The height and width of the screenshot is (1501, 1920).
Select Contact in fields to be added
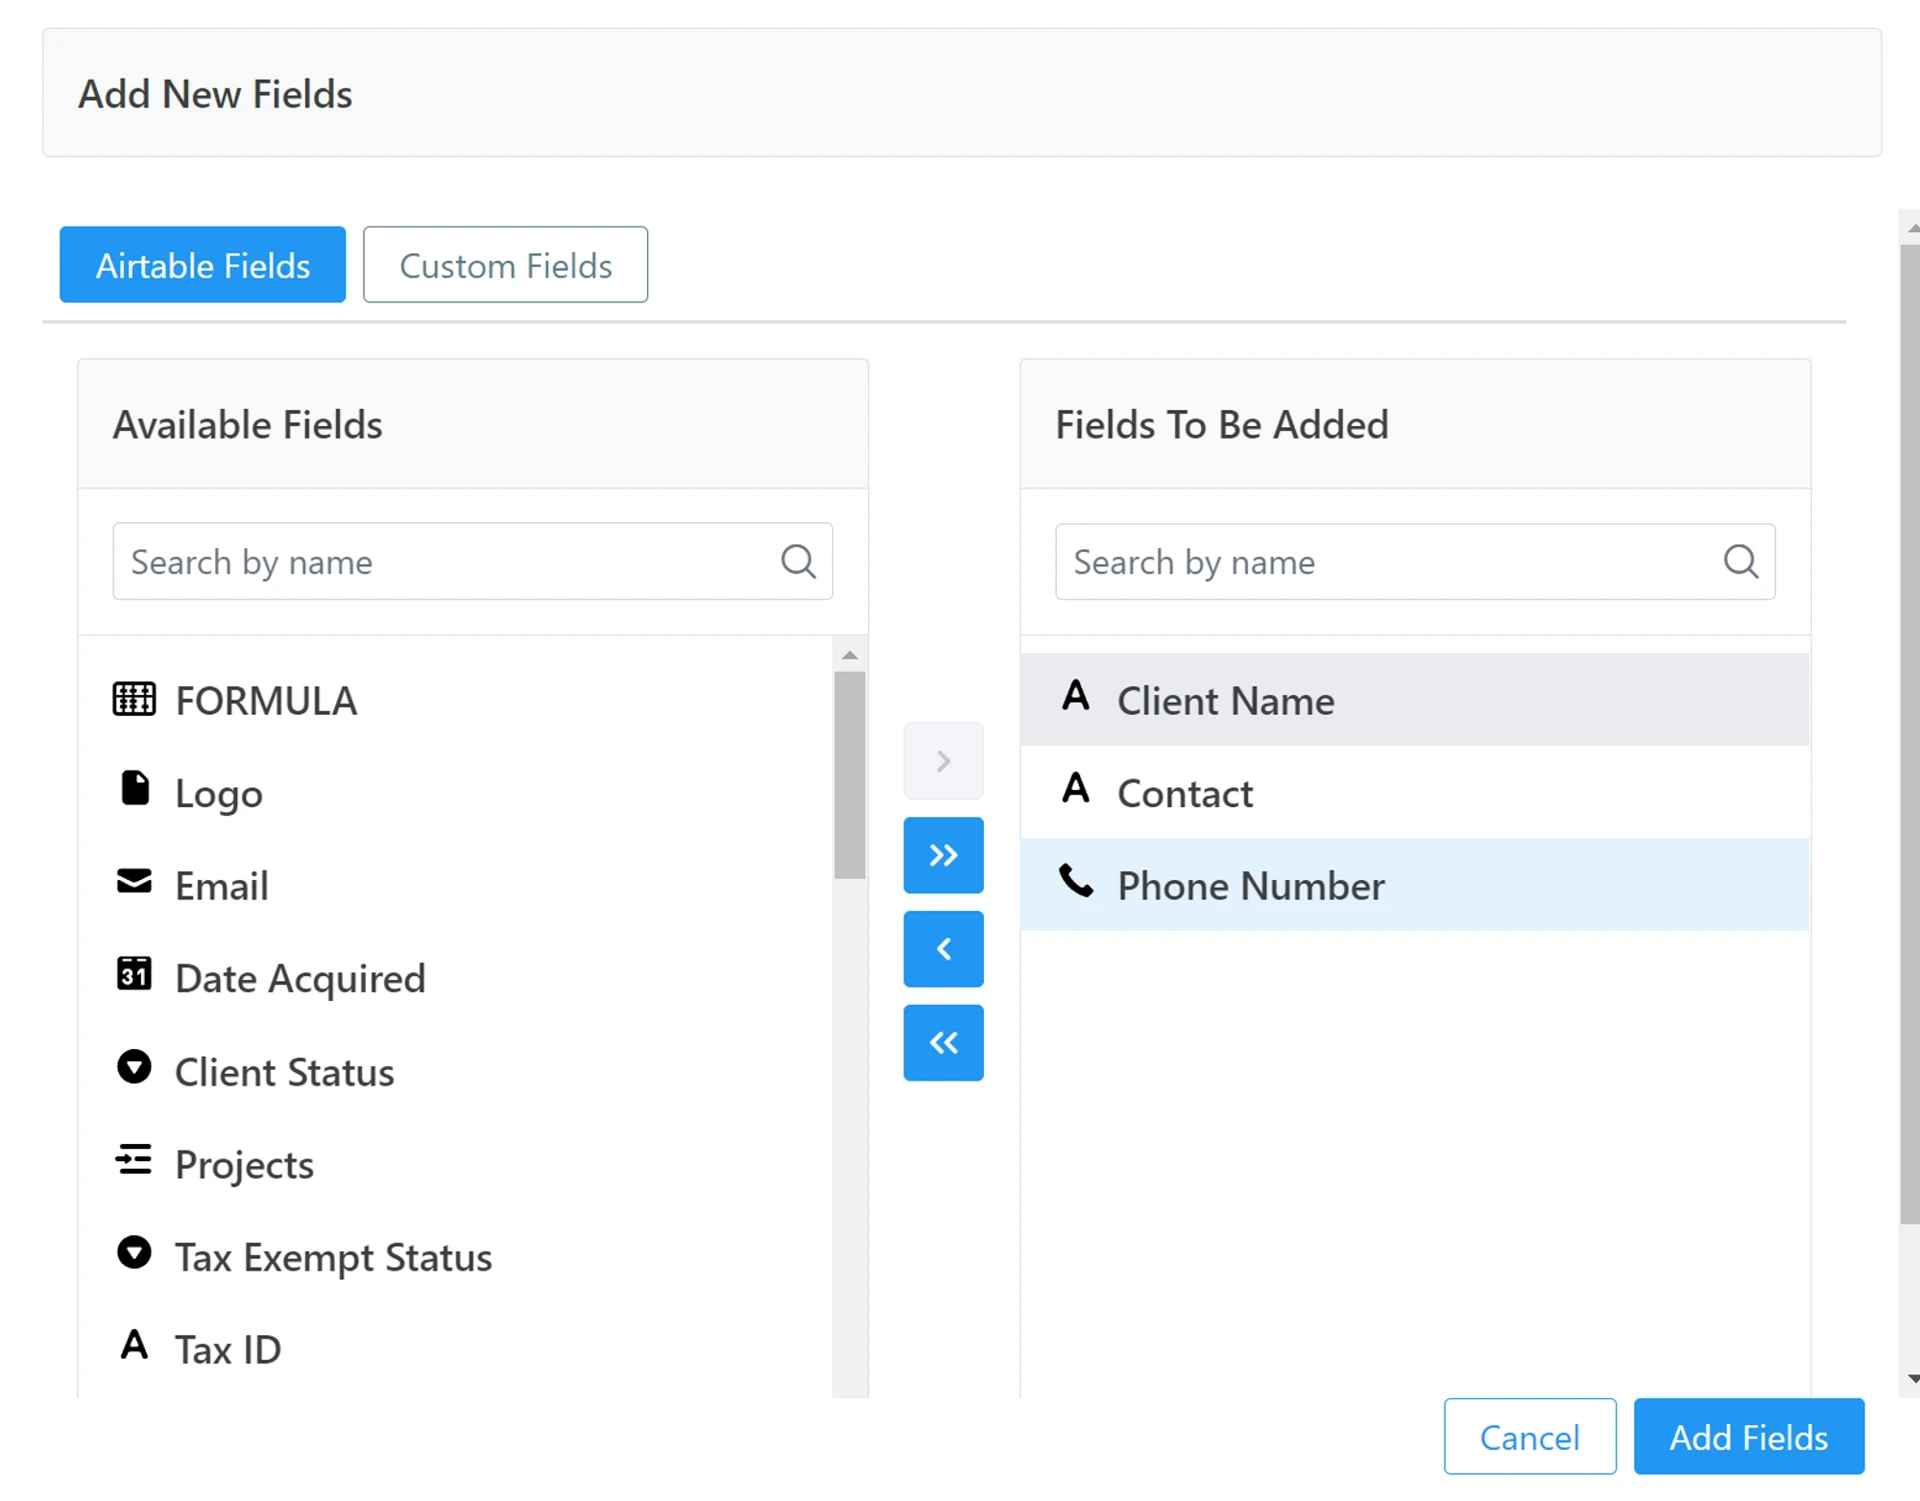point(1185,793)
